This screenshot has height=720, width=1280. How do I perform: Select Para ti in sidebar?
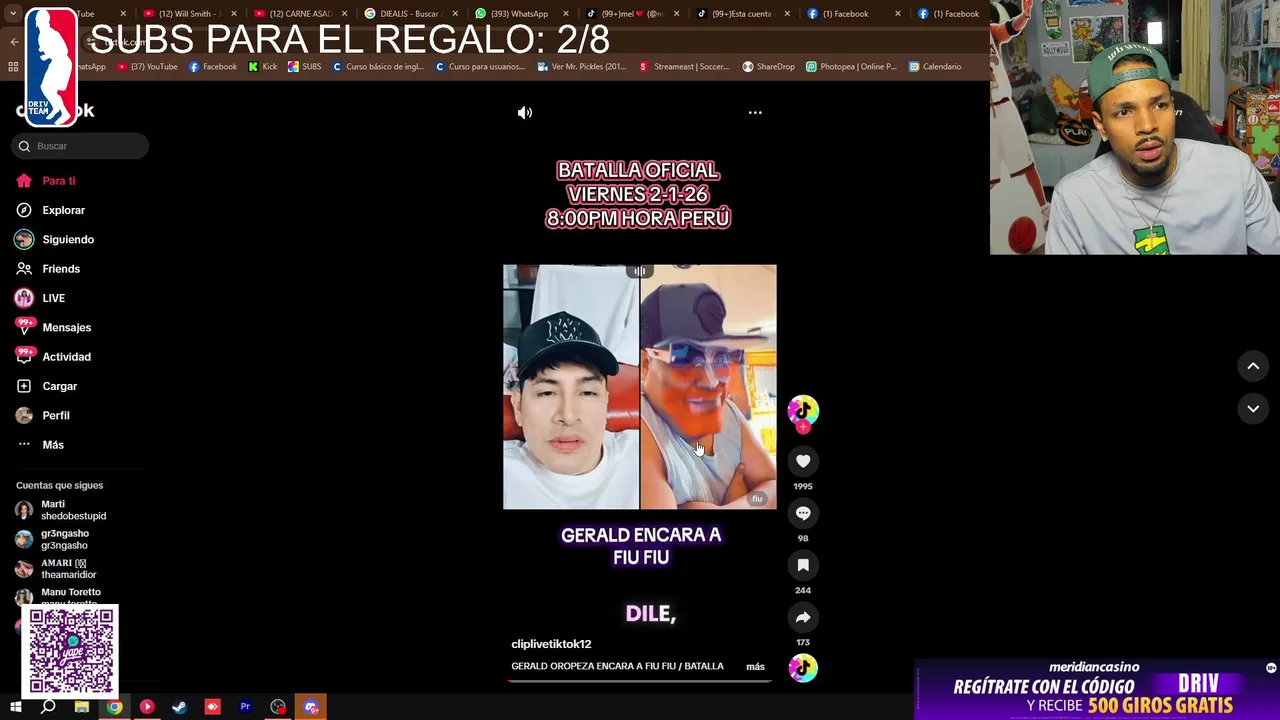coord(59,181)
